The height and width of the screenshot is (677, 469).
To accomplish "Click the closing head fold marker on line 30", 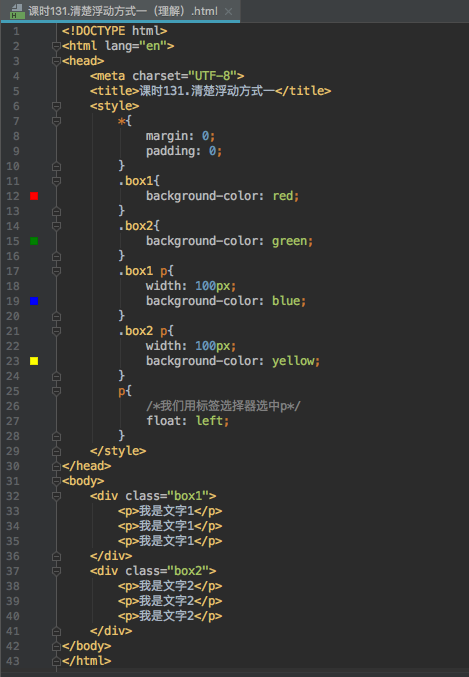I will point(56,466).
